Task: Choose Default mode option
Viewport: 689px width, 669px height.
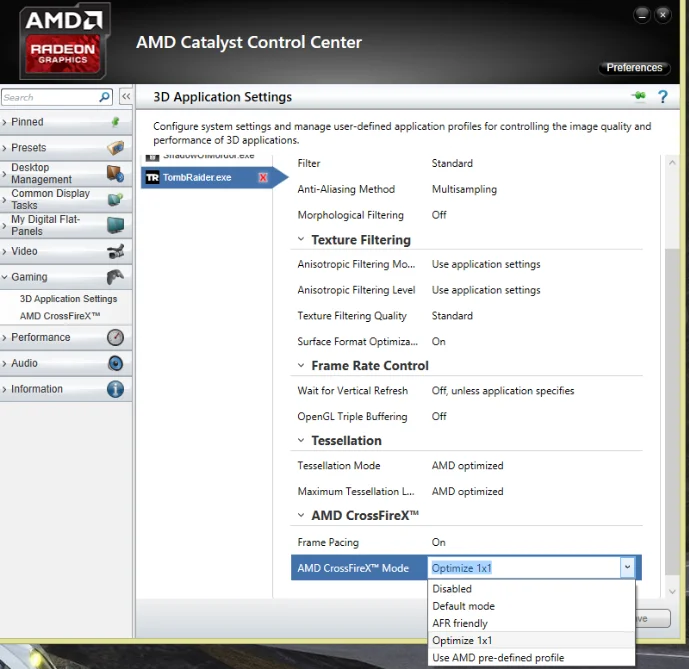Action: (x=531, y=606)
